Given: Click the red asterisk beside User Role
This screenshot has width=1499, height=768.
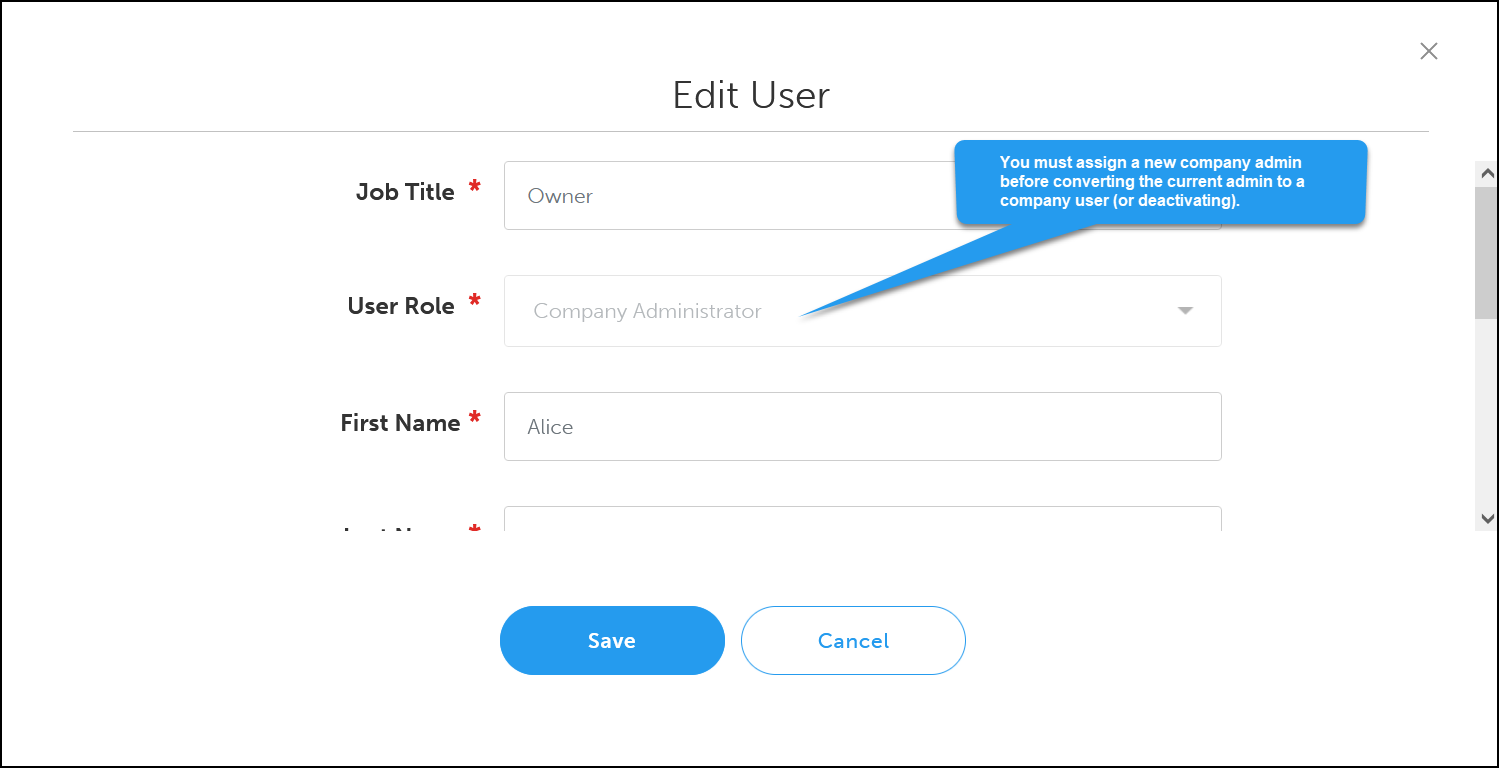Looking at the screenshot, I should click(x=474, y=302).
